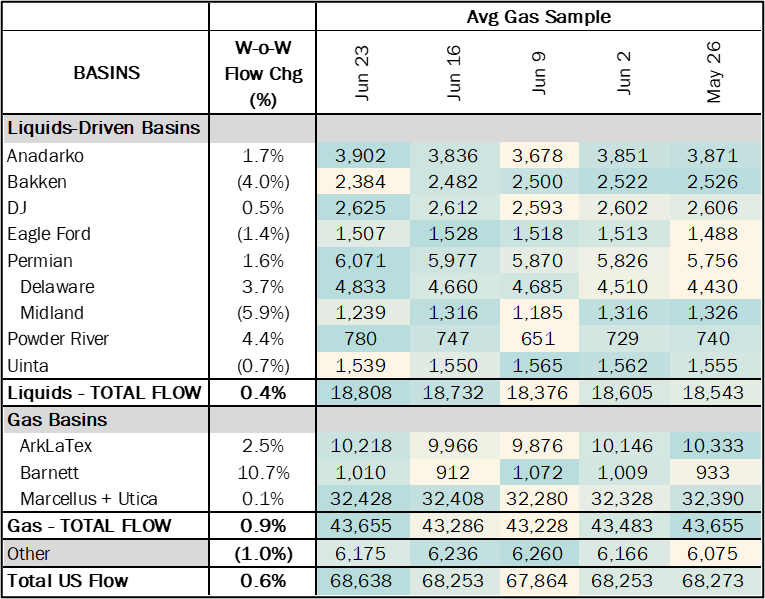Select the Gas Basins section label
The width and height of the screenshot is (765, 599).
[57, 419]
